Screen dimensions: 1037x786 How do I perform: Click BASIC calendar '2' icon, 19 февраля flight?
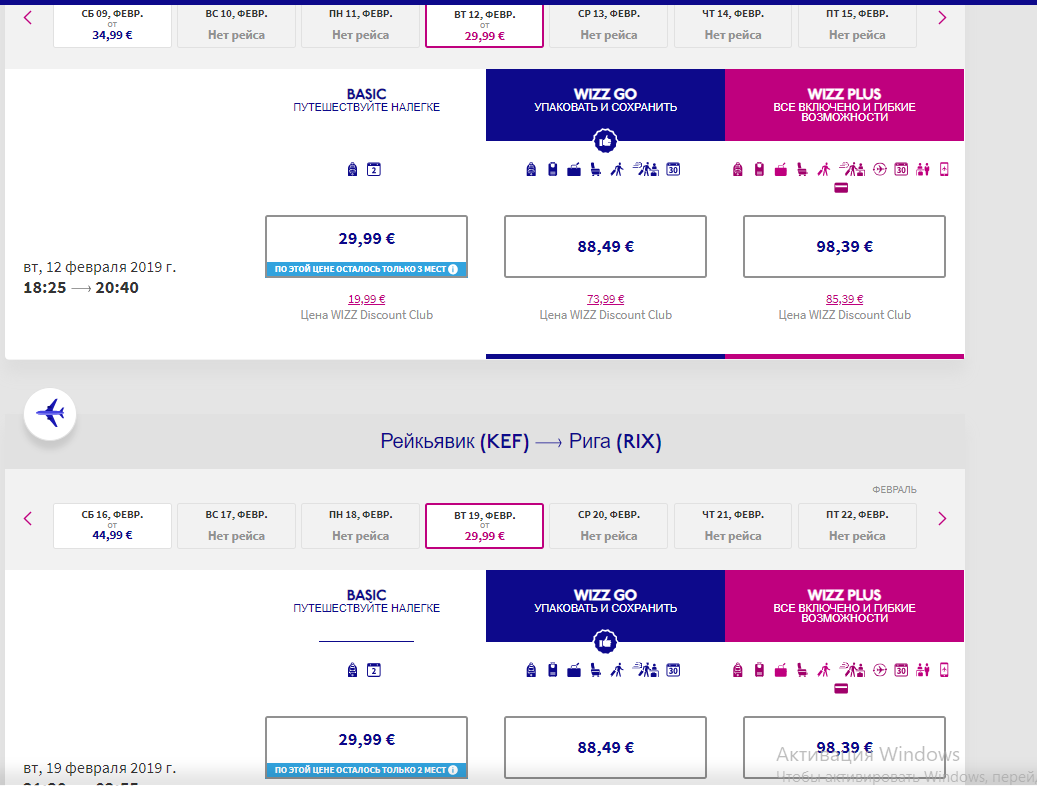tap(374, 670)
